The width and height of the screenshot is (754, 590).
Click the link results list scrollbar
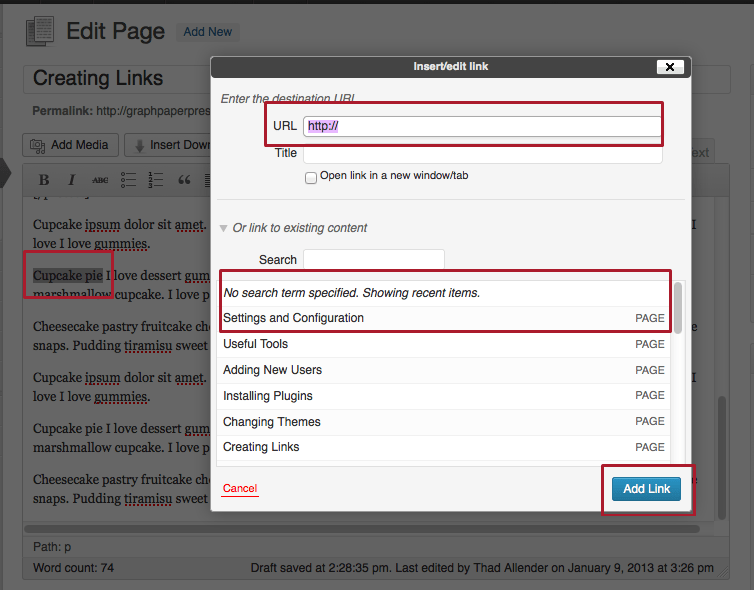click(x=678, y=308)
